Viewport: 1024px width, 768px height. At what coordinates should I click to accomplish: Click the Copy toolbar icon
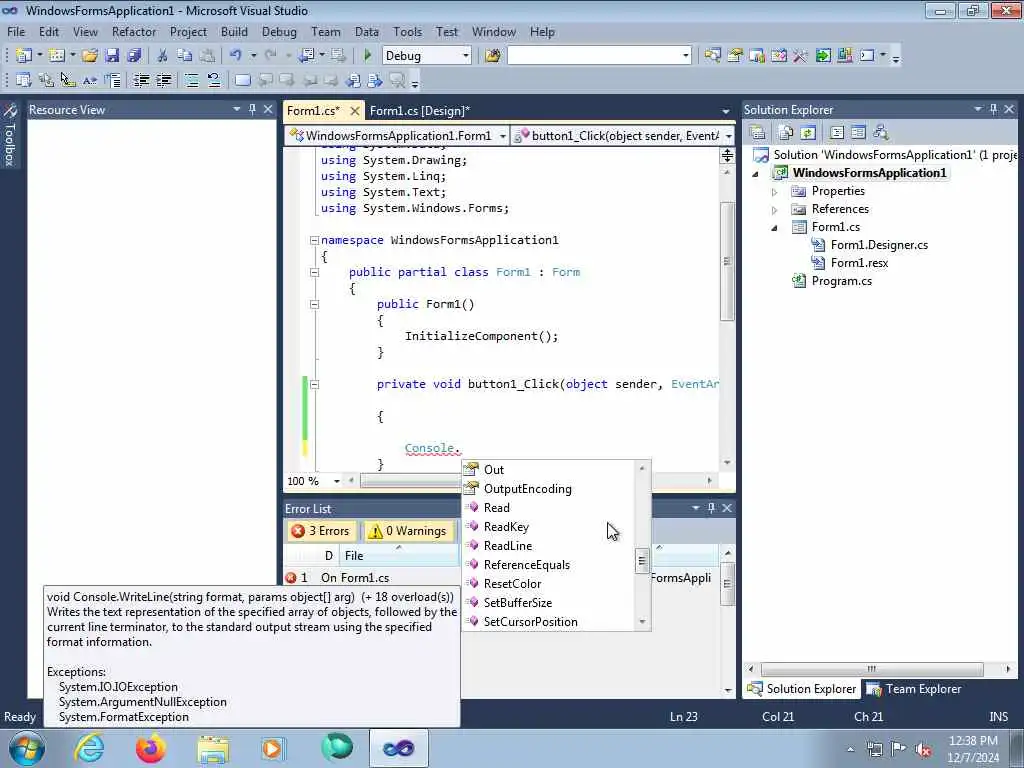[185, 56]
